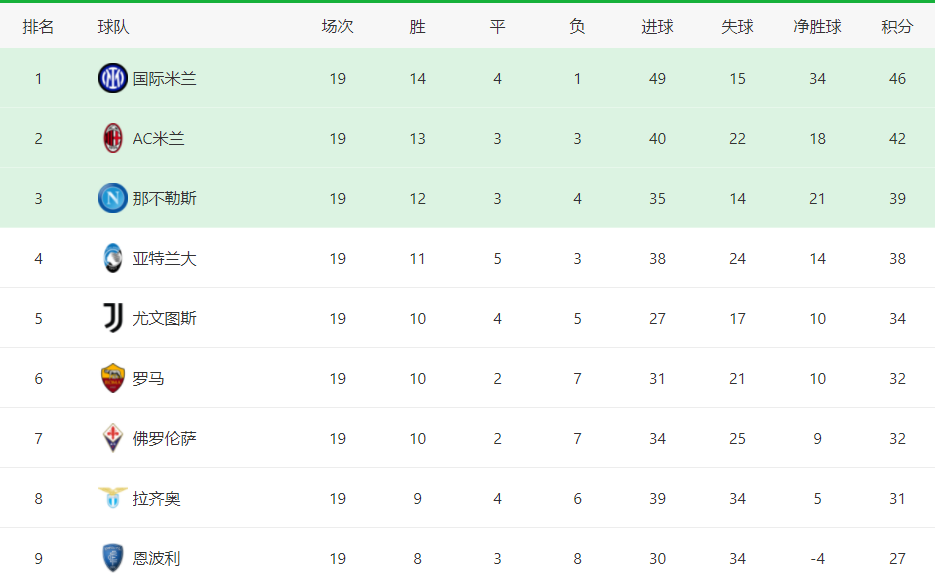Viewport: 935px width, 580px height.
Task: Click the 场次 column header
Action: coord(338,26)
